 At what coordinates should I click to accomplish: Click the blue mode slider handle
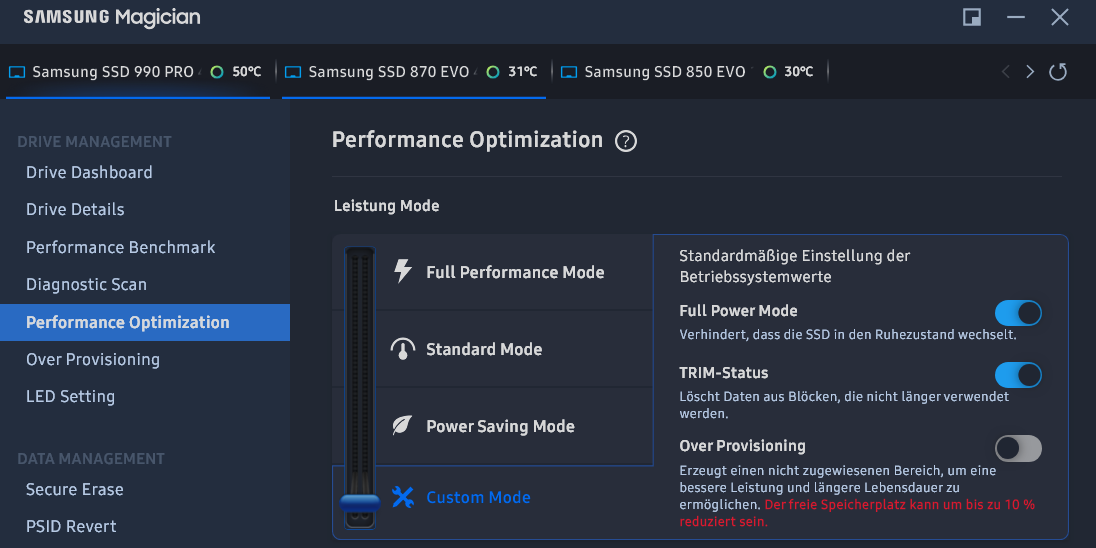(360, 502)
